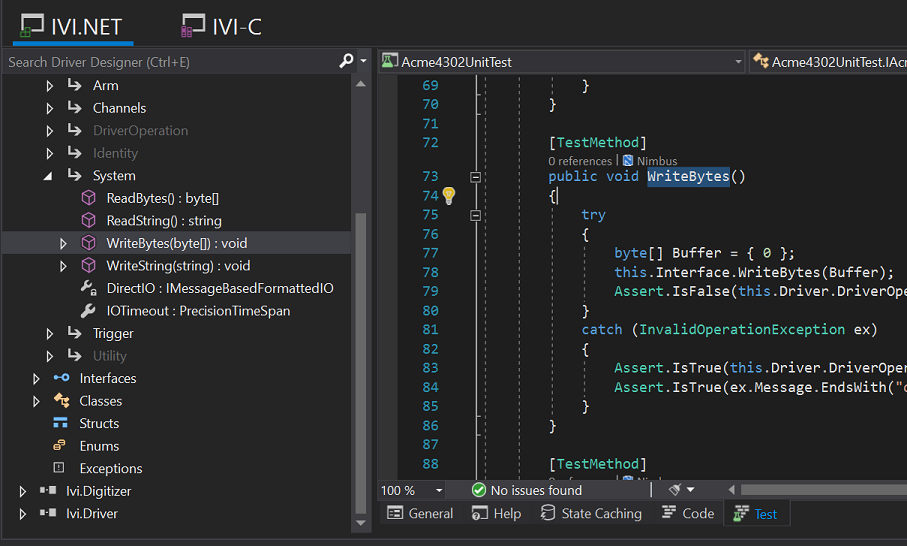Expand the WriteBytes(byte[]) method node

coord(63,244)
